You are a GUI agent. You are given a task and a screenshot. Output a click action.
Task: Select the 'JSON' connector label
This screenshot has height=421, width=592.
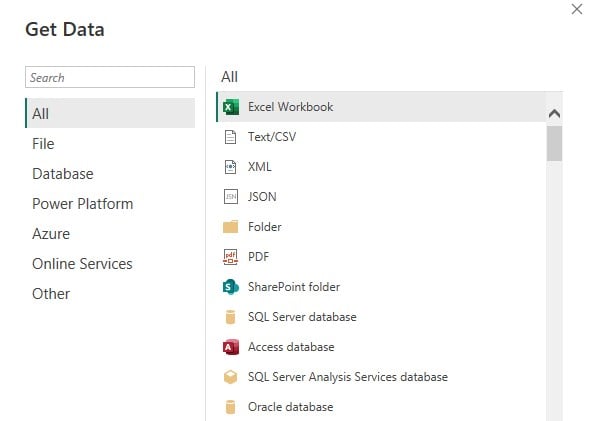point(262,197)
